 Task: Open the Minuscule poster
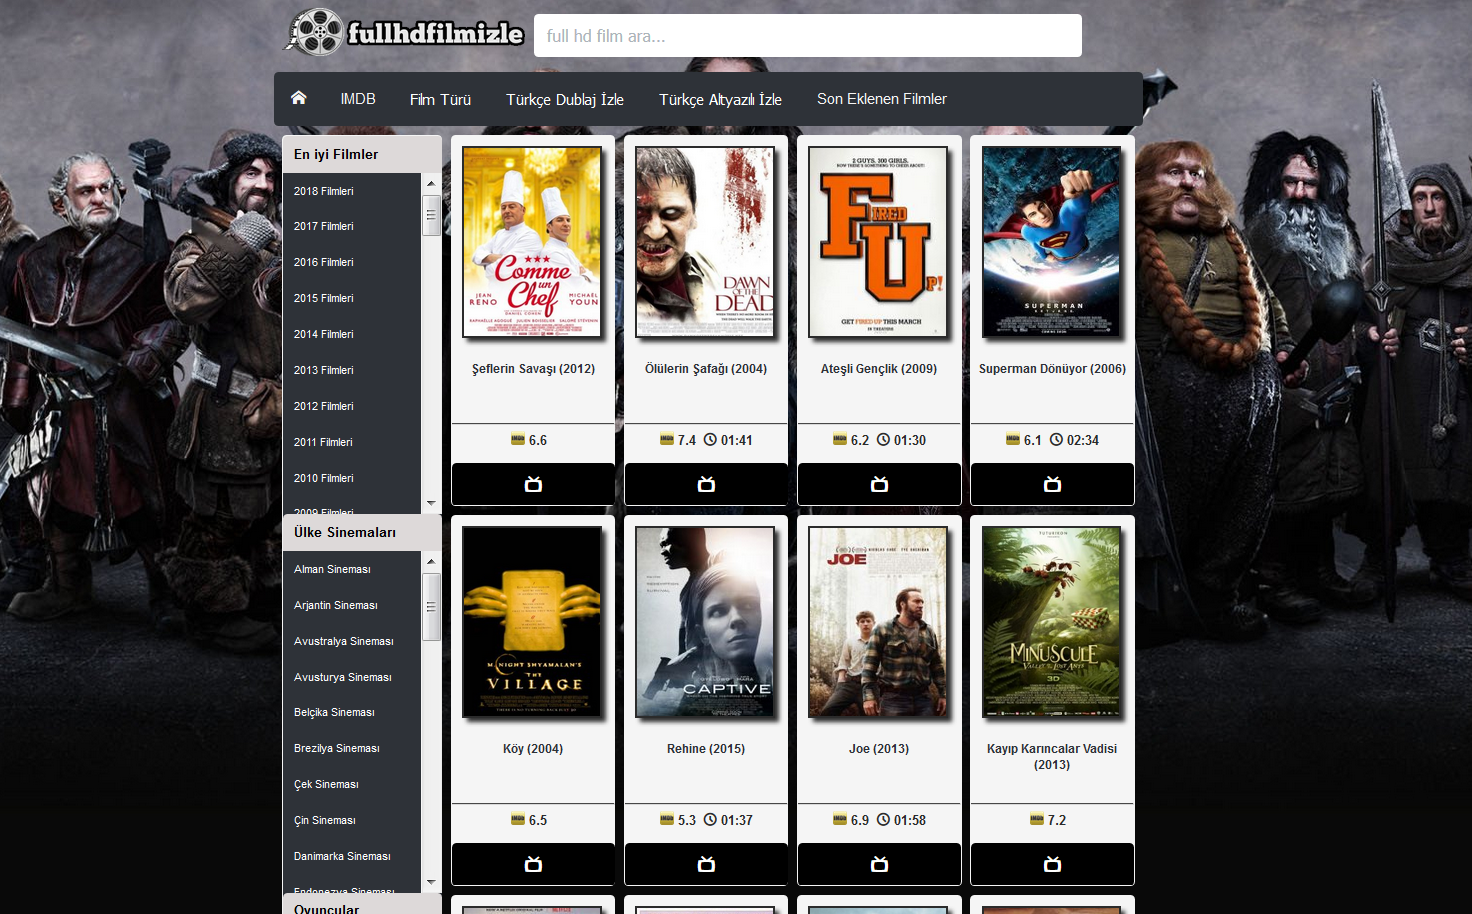click(1051, 622)
